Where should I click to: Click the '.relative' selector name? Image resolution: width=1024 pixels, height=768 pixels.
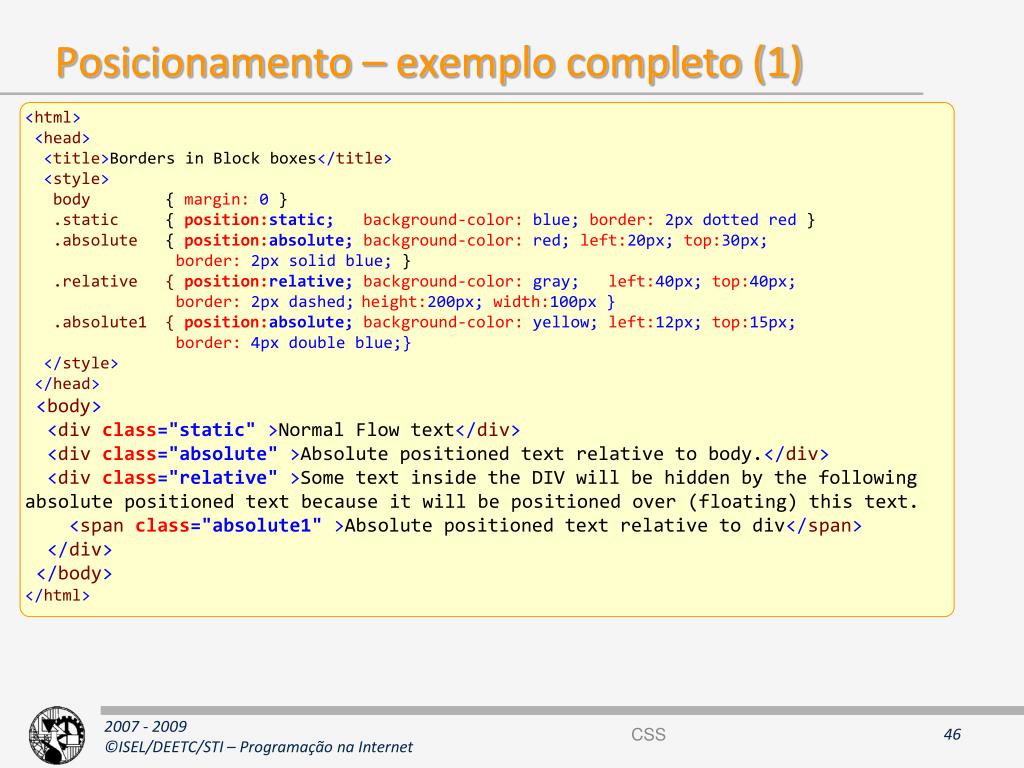[95, 281]
